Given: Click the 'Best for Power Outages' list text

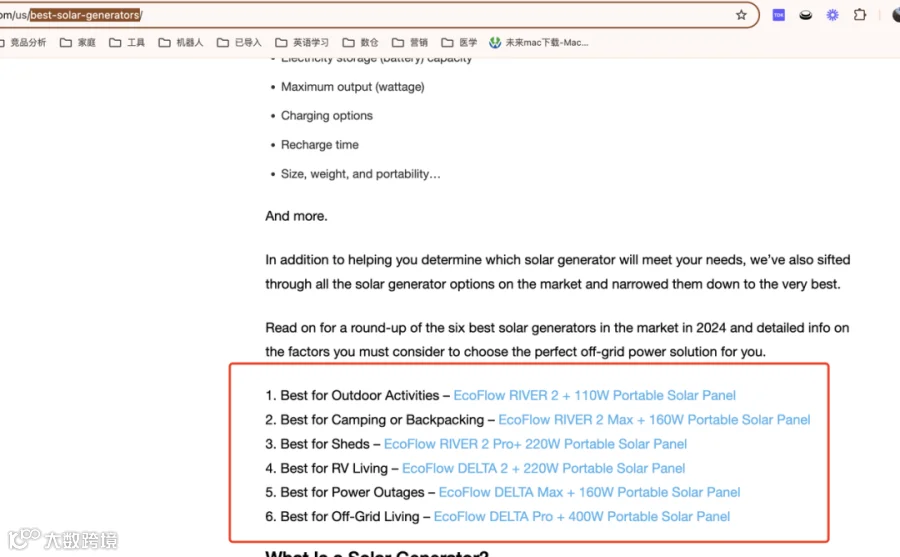Looking at the screenshot, I should [x=352, y=493].
